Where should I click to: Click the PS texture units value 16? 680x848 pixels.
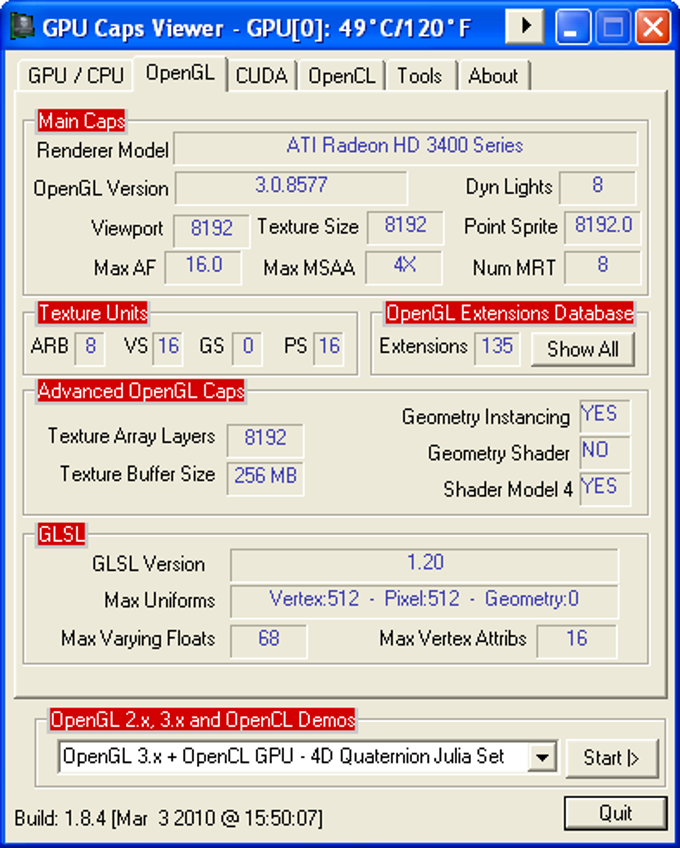click(x=329, y=348)
